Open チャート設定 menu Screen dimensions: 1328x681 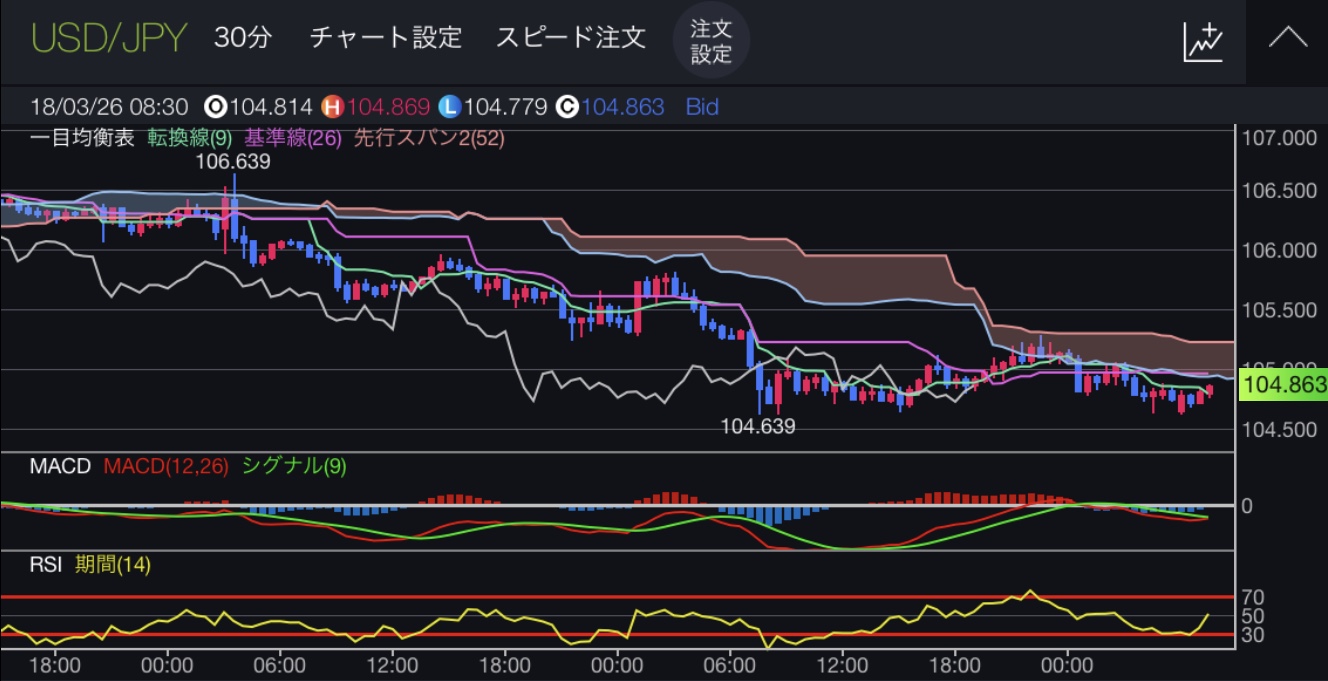(385, 38)
